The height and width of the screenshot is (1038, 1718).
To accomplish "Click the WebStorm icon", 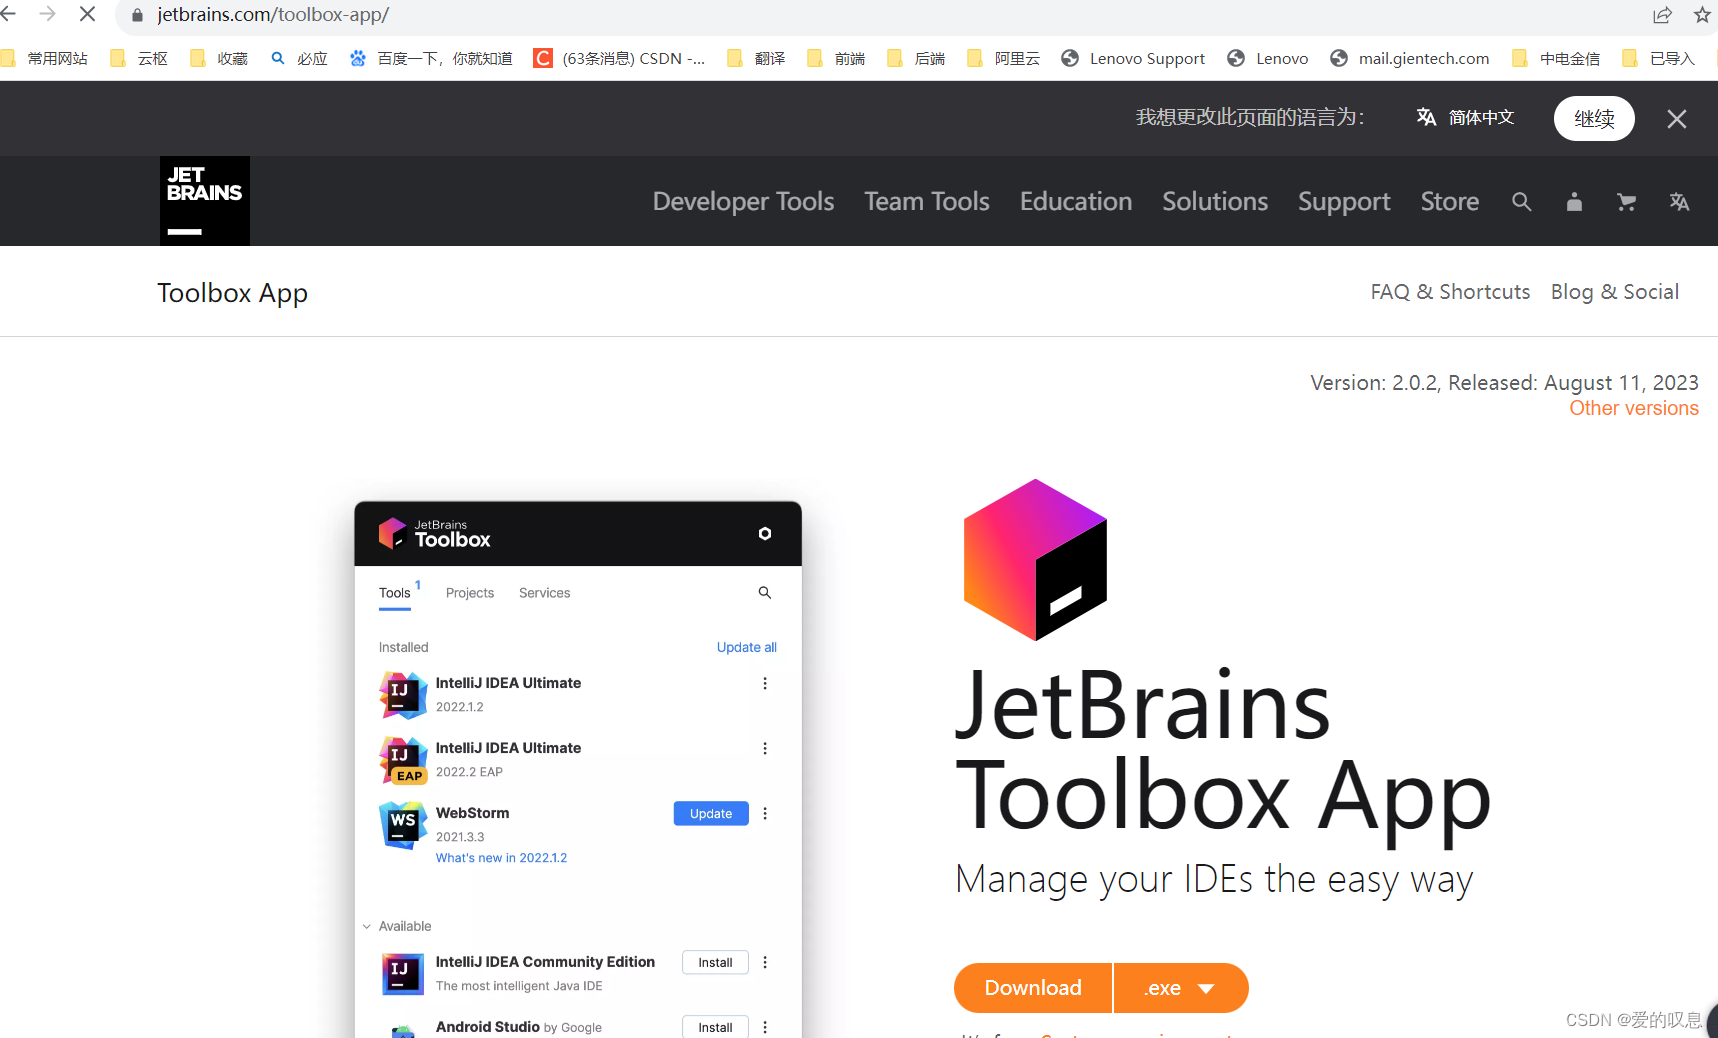I will 403,825.
